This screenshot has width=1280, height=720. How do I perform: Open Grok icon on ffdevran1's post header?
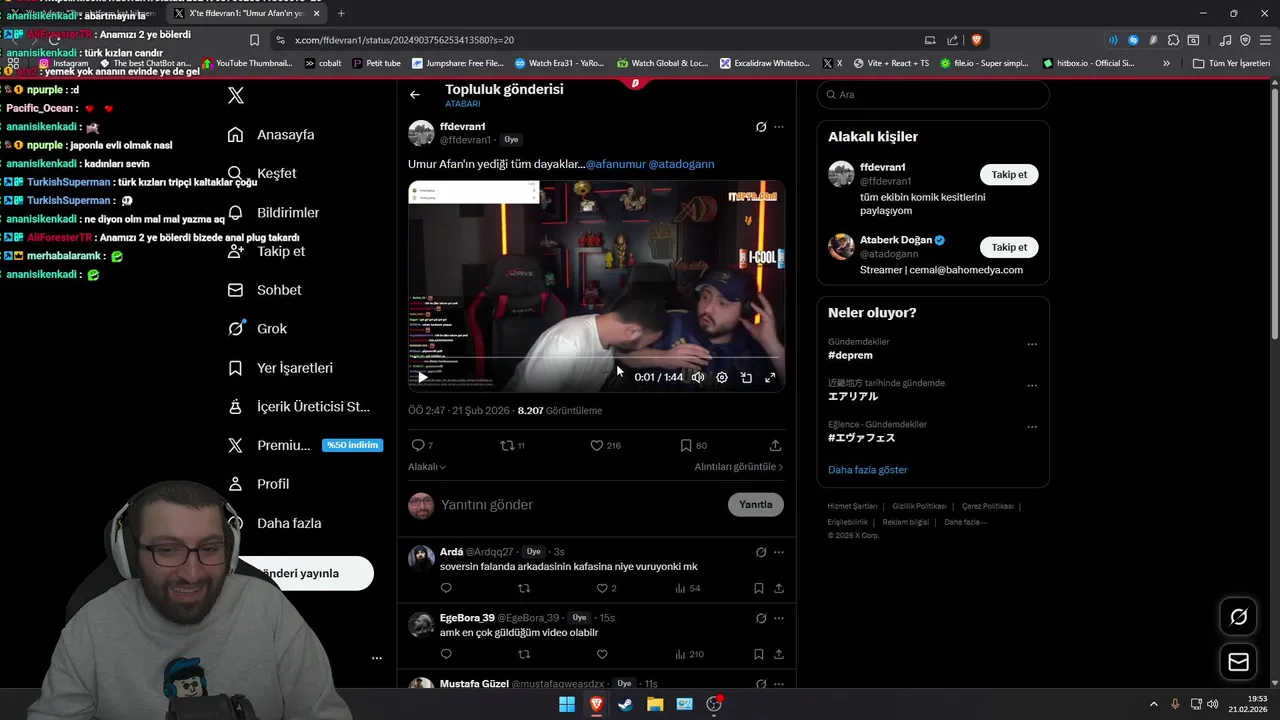pyautogui.click(x=761, y=127)
